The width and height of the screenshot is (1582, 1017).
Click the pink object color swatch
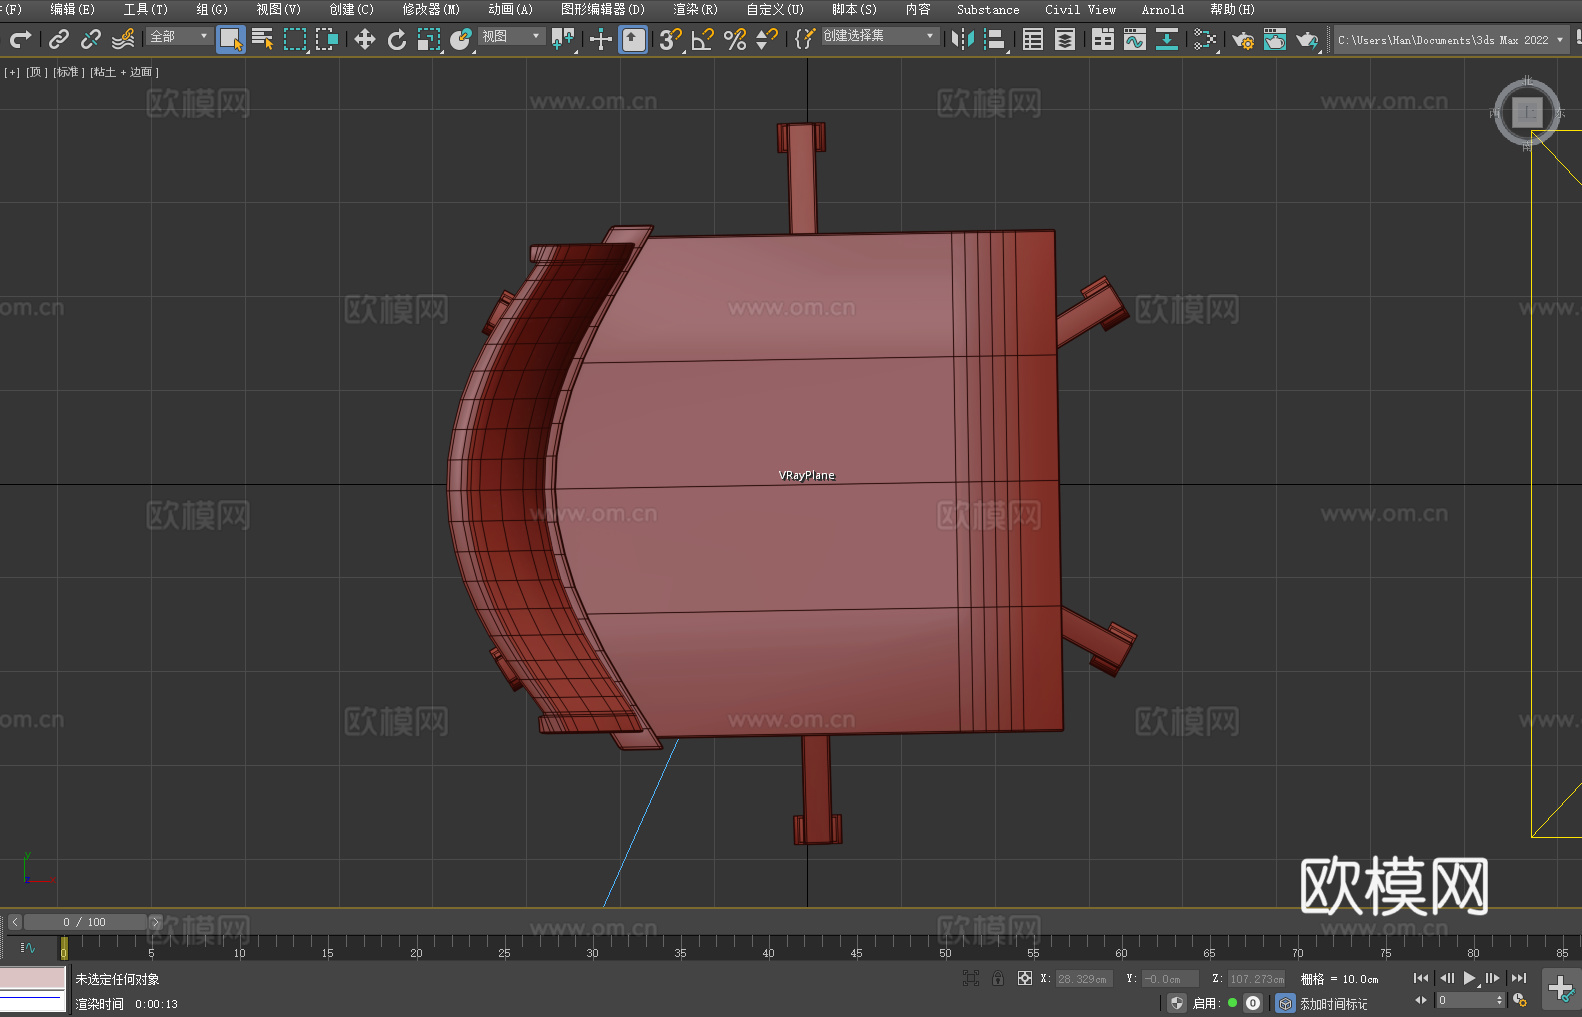click(33, 977)
